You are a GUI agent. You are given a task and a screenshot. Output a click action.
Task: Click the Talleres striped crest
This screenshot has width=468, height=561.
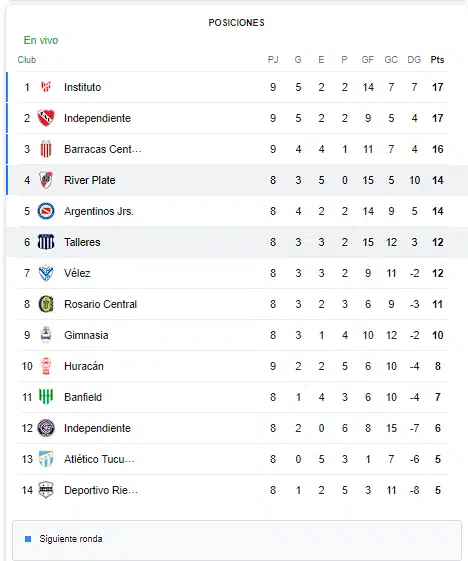click(x=46, y=242)
